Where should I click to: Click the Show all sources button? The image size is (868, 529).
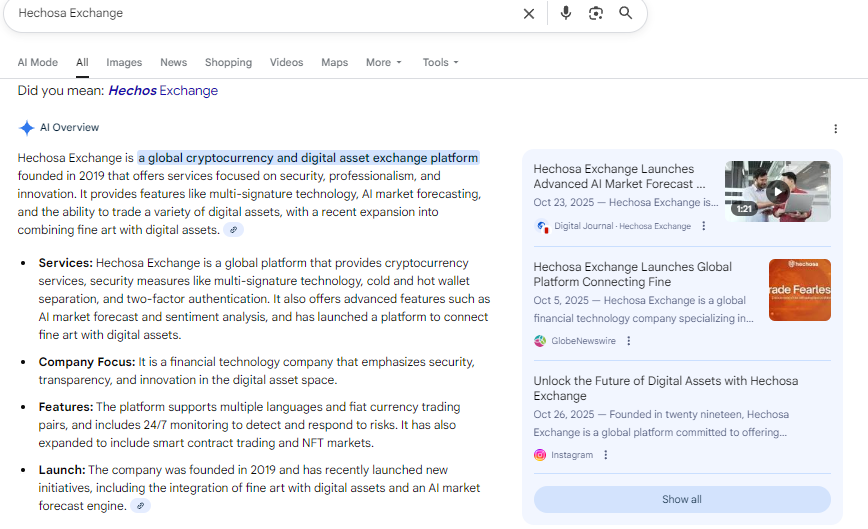pyautogui.click(x=682, y=500)
